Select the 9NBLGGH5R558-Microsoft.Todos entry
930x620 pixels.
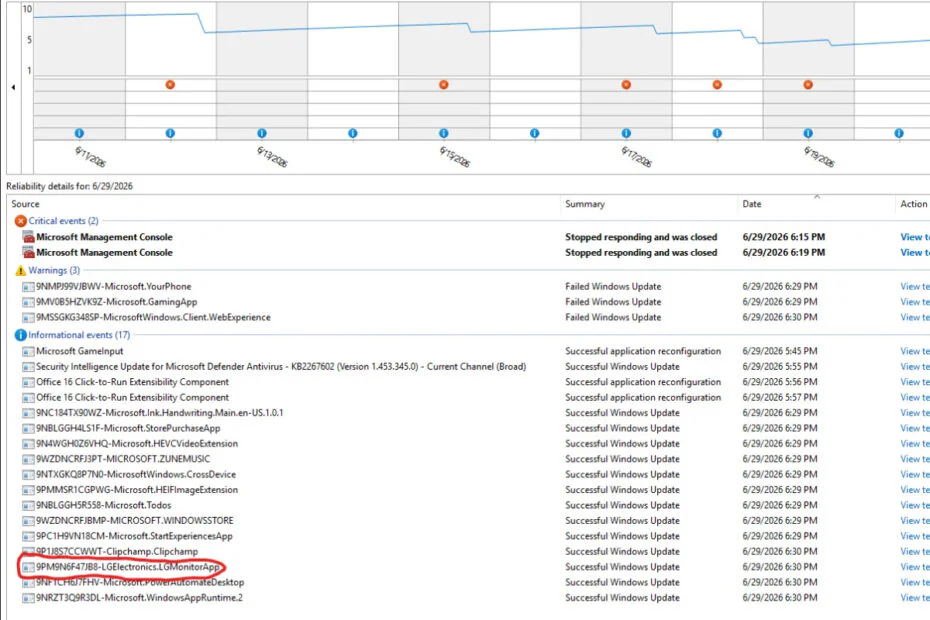point(104,505)
